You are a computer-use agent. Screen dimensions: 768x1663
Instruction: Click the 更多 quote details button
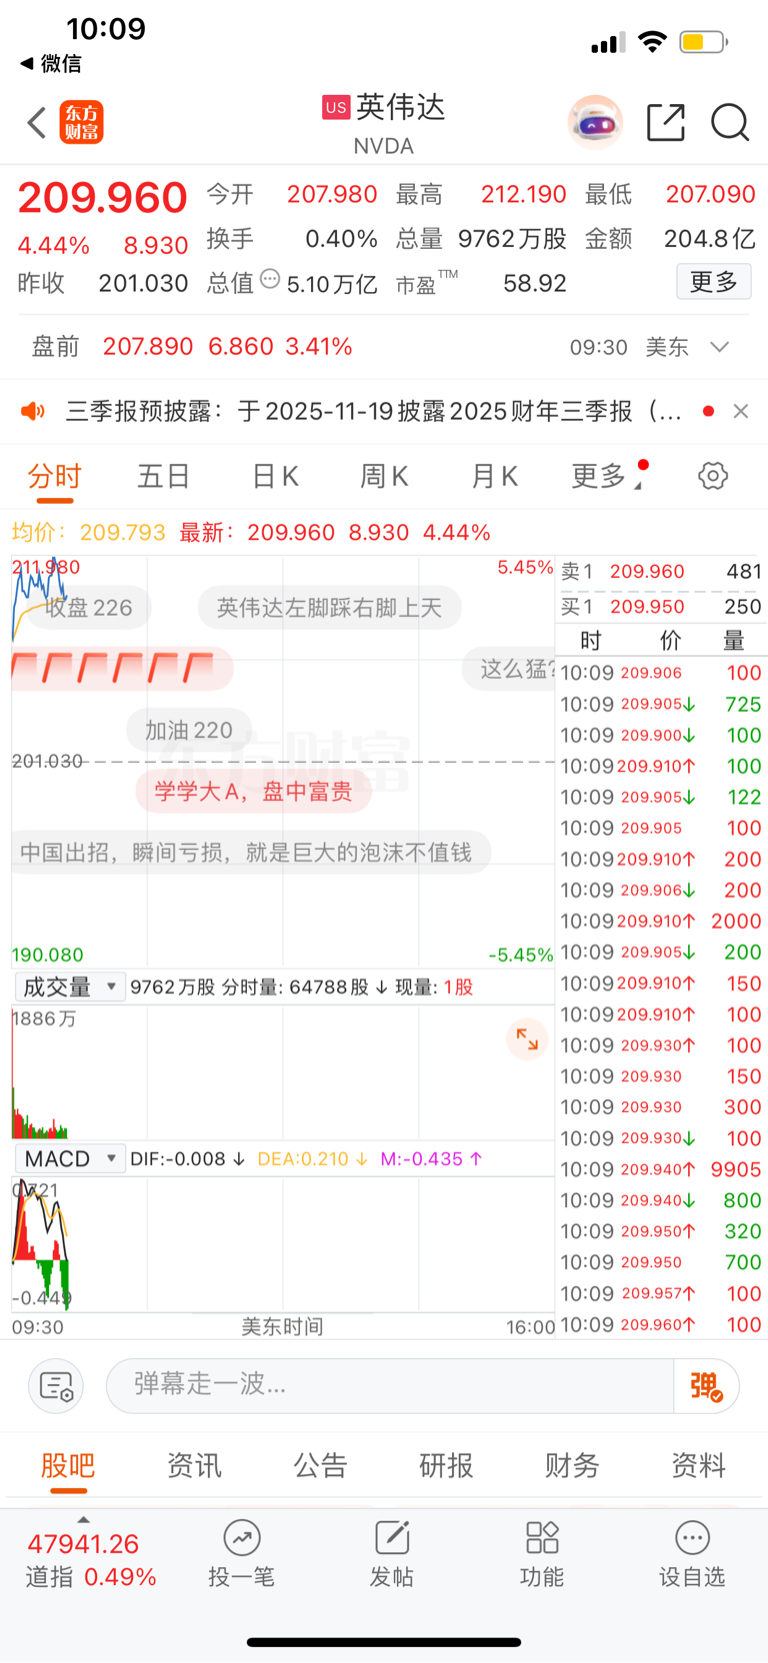(714, 282)
